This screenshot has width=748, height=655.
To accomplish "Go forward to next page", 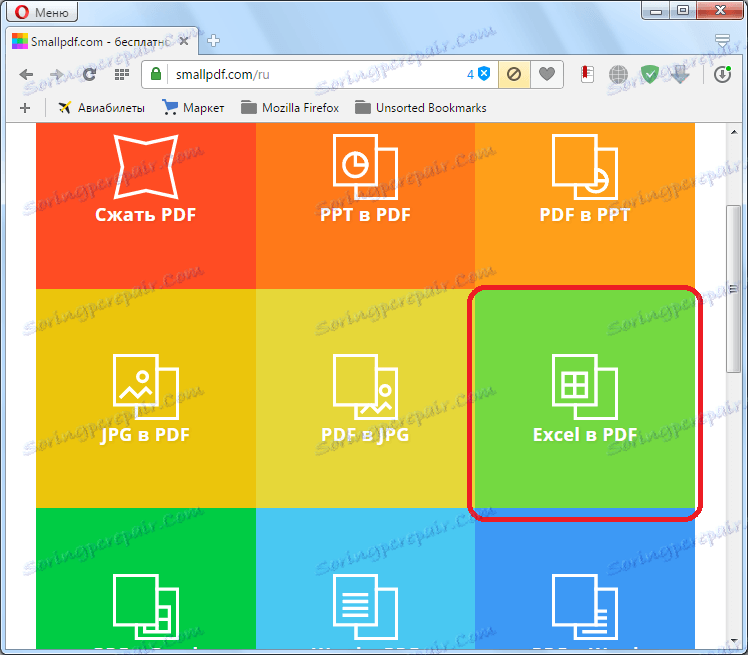I will click(57, 74).
